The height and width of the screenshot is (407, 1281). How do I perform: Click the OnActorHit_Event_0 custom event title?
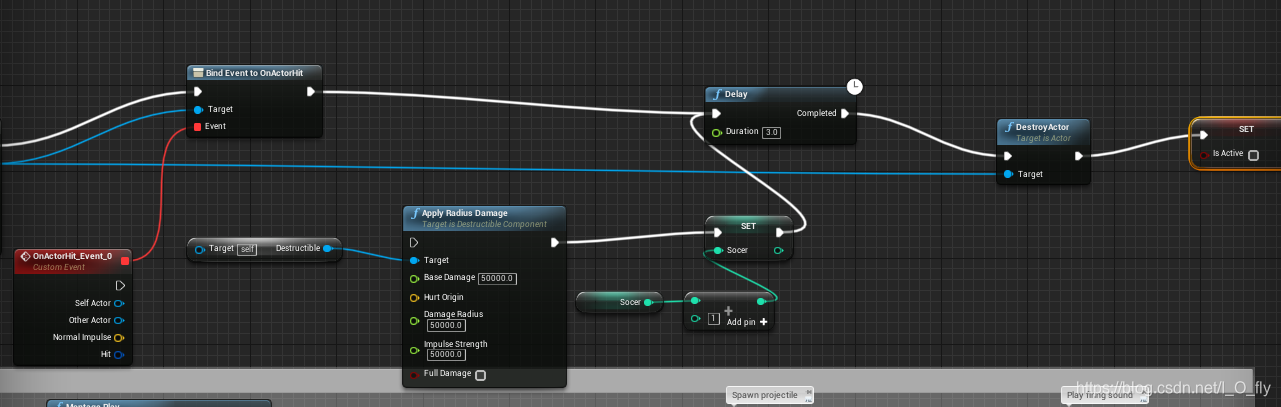tap(73, 256)
